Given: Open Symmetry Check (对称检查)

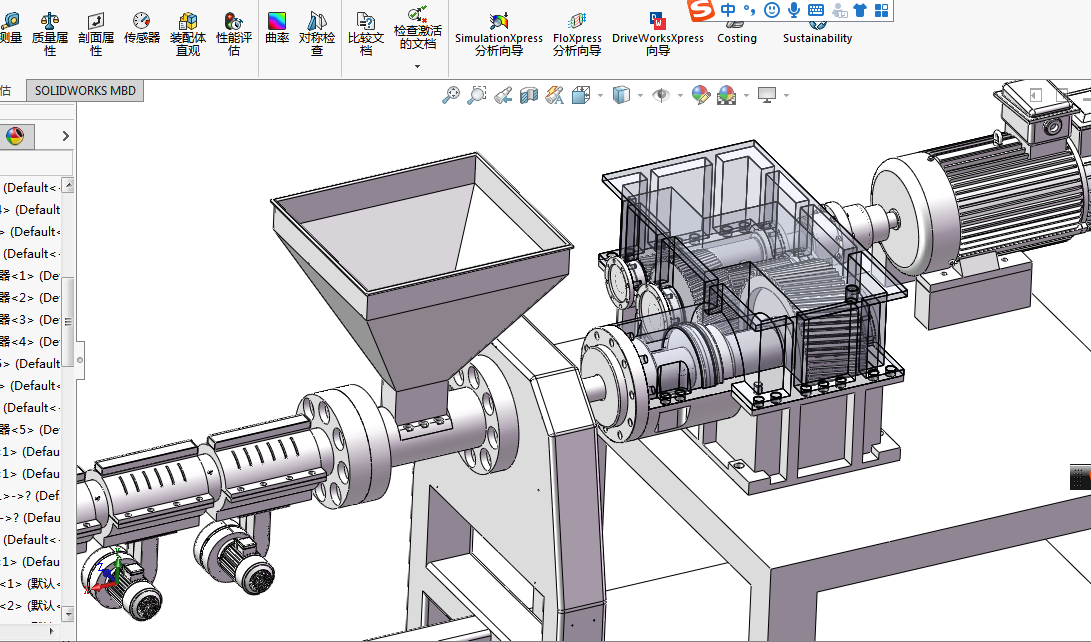Looking at the screenshot, I should pyautogui.click(x=317, y=34).
